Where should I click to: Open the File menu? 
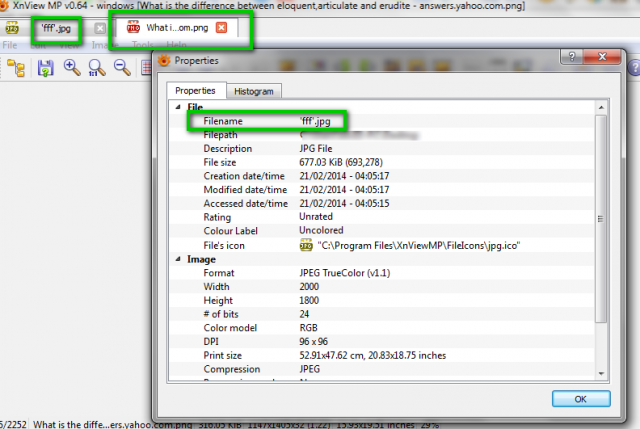[x=10, y=45]
